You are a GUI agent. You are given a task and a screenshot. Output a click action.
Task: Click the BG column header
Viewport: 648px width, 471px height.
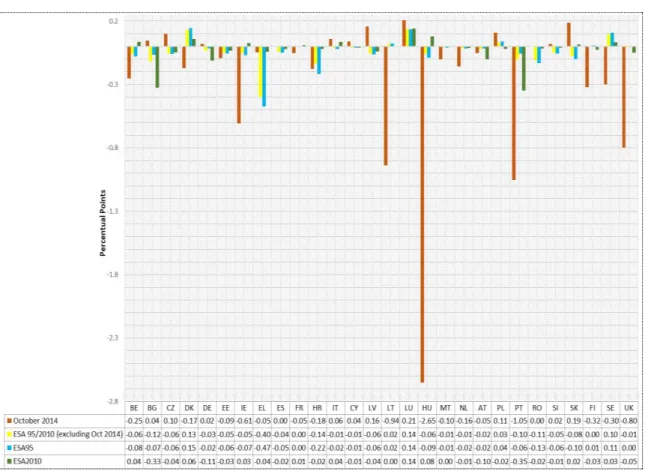[x=152, y=408]
